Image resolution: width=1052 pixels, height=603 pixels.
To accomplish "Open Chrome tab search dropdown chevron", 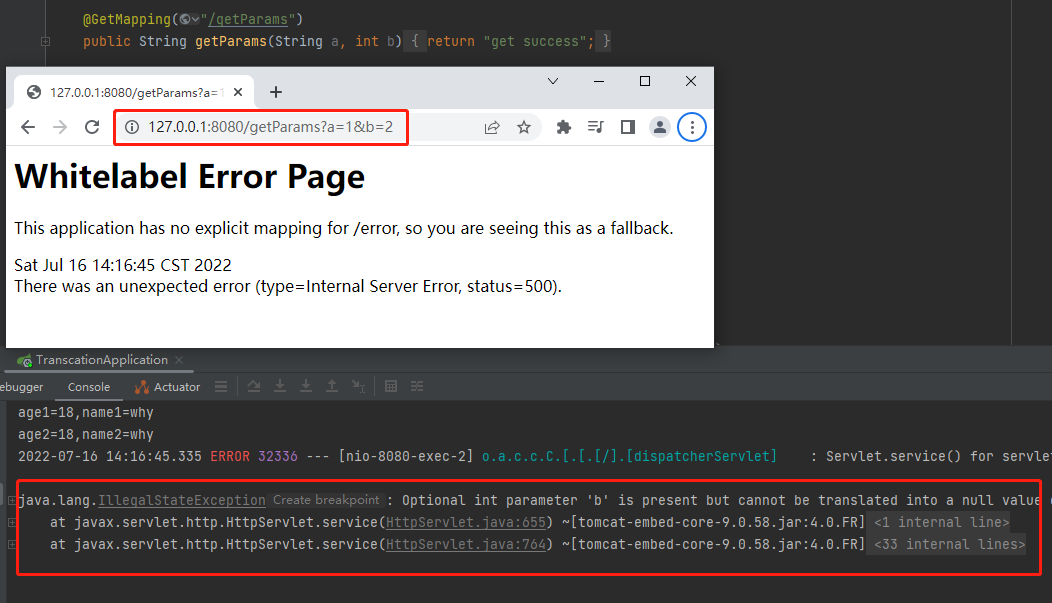I will tap(553, 81).
